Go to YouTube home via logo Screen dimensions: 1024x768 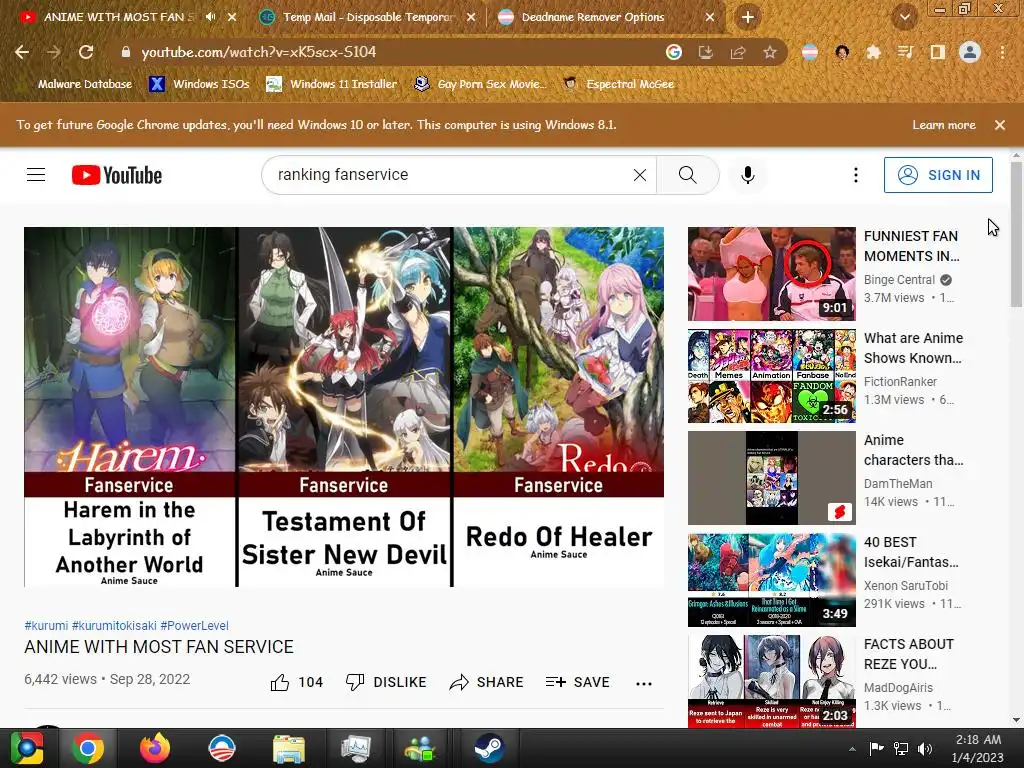coord(117,175)
